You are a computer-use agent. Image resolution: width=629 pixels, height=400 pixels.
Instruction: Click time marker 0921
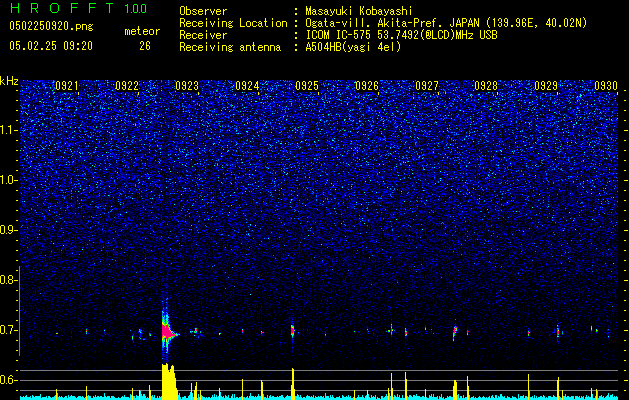coord(67,86)
